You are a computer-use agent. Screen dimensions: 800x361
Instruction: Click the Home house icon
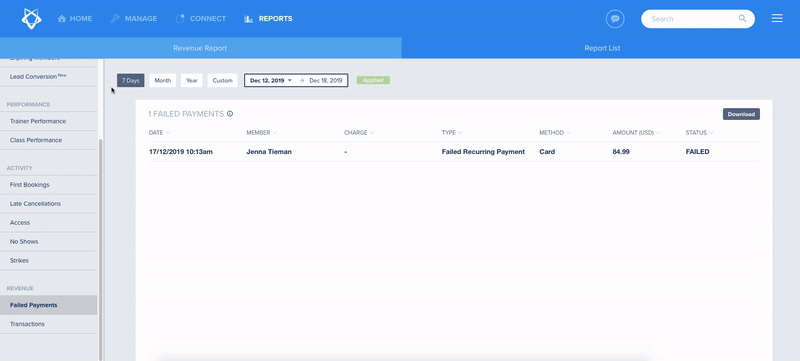[x=62, y=19]
